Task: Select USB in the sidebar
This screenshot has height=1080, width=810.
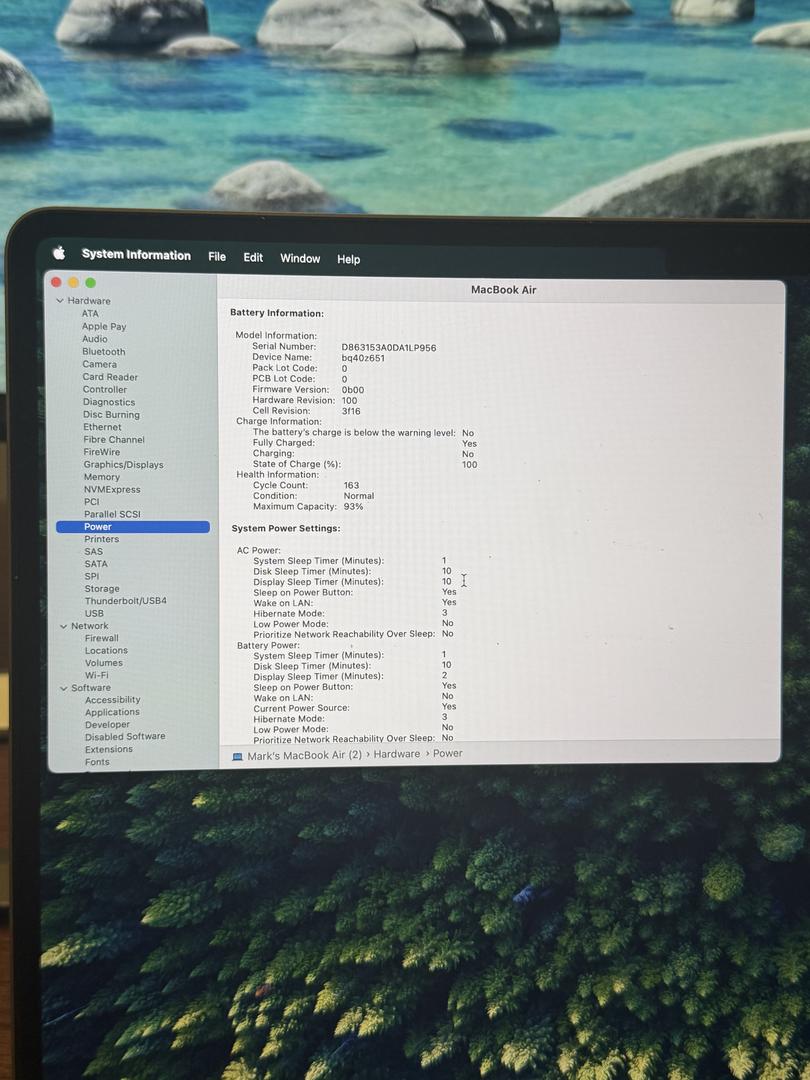Action: (94, 614)
